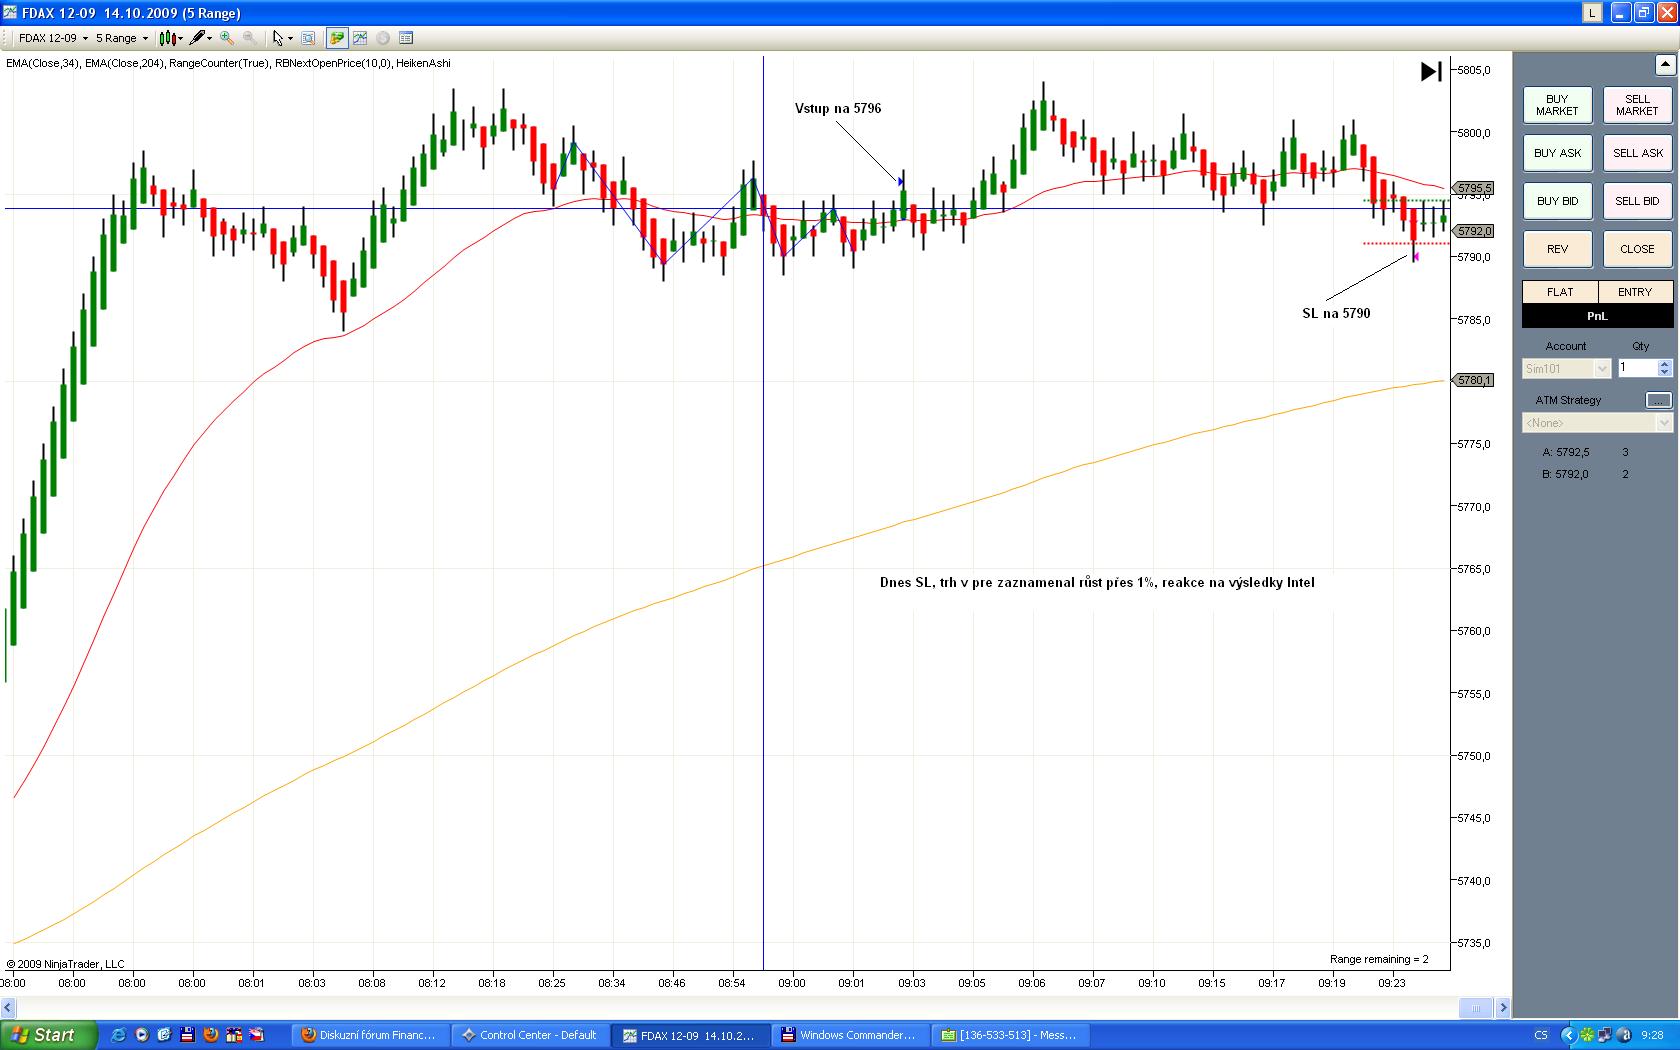Open the drawing tools pen dropdown
1680x1050 pixels.
(x=201, y=38)
